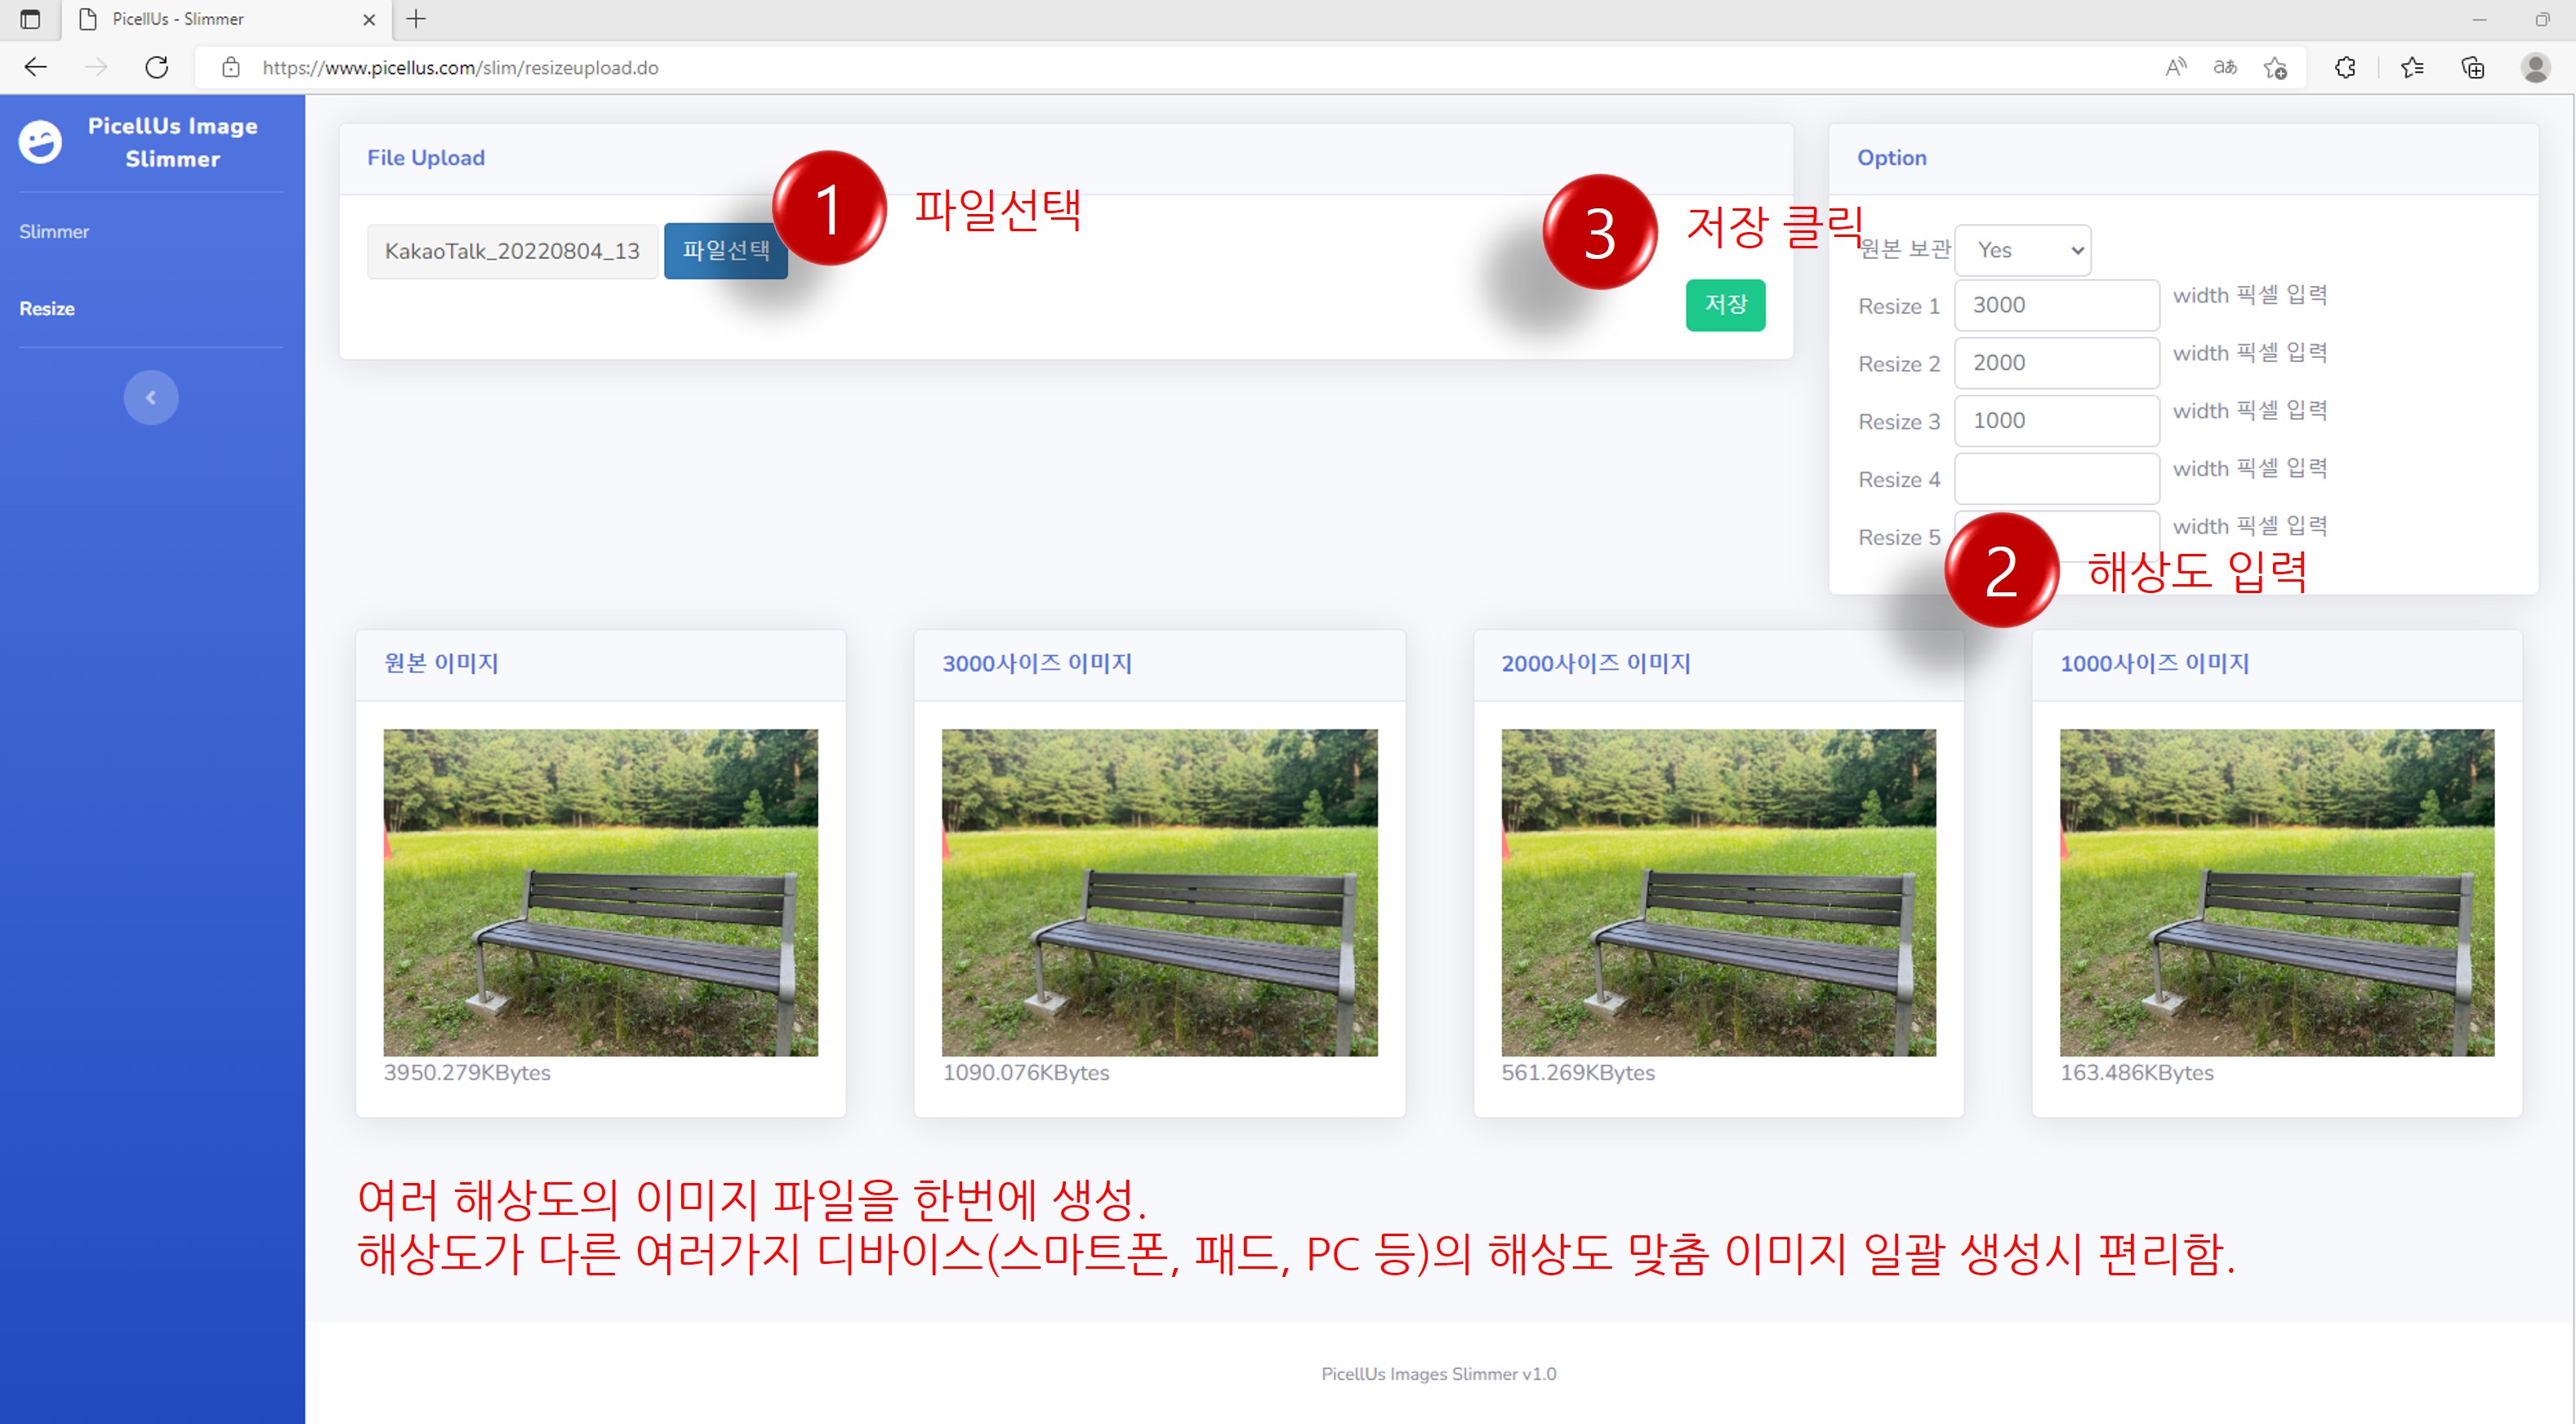Click the File Upload panel title
The height and width of the screenshot is (1424, 2576).
pyautogui.click(x=426, y=158)
